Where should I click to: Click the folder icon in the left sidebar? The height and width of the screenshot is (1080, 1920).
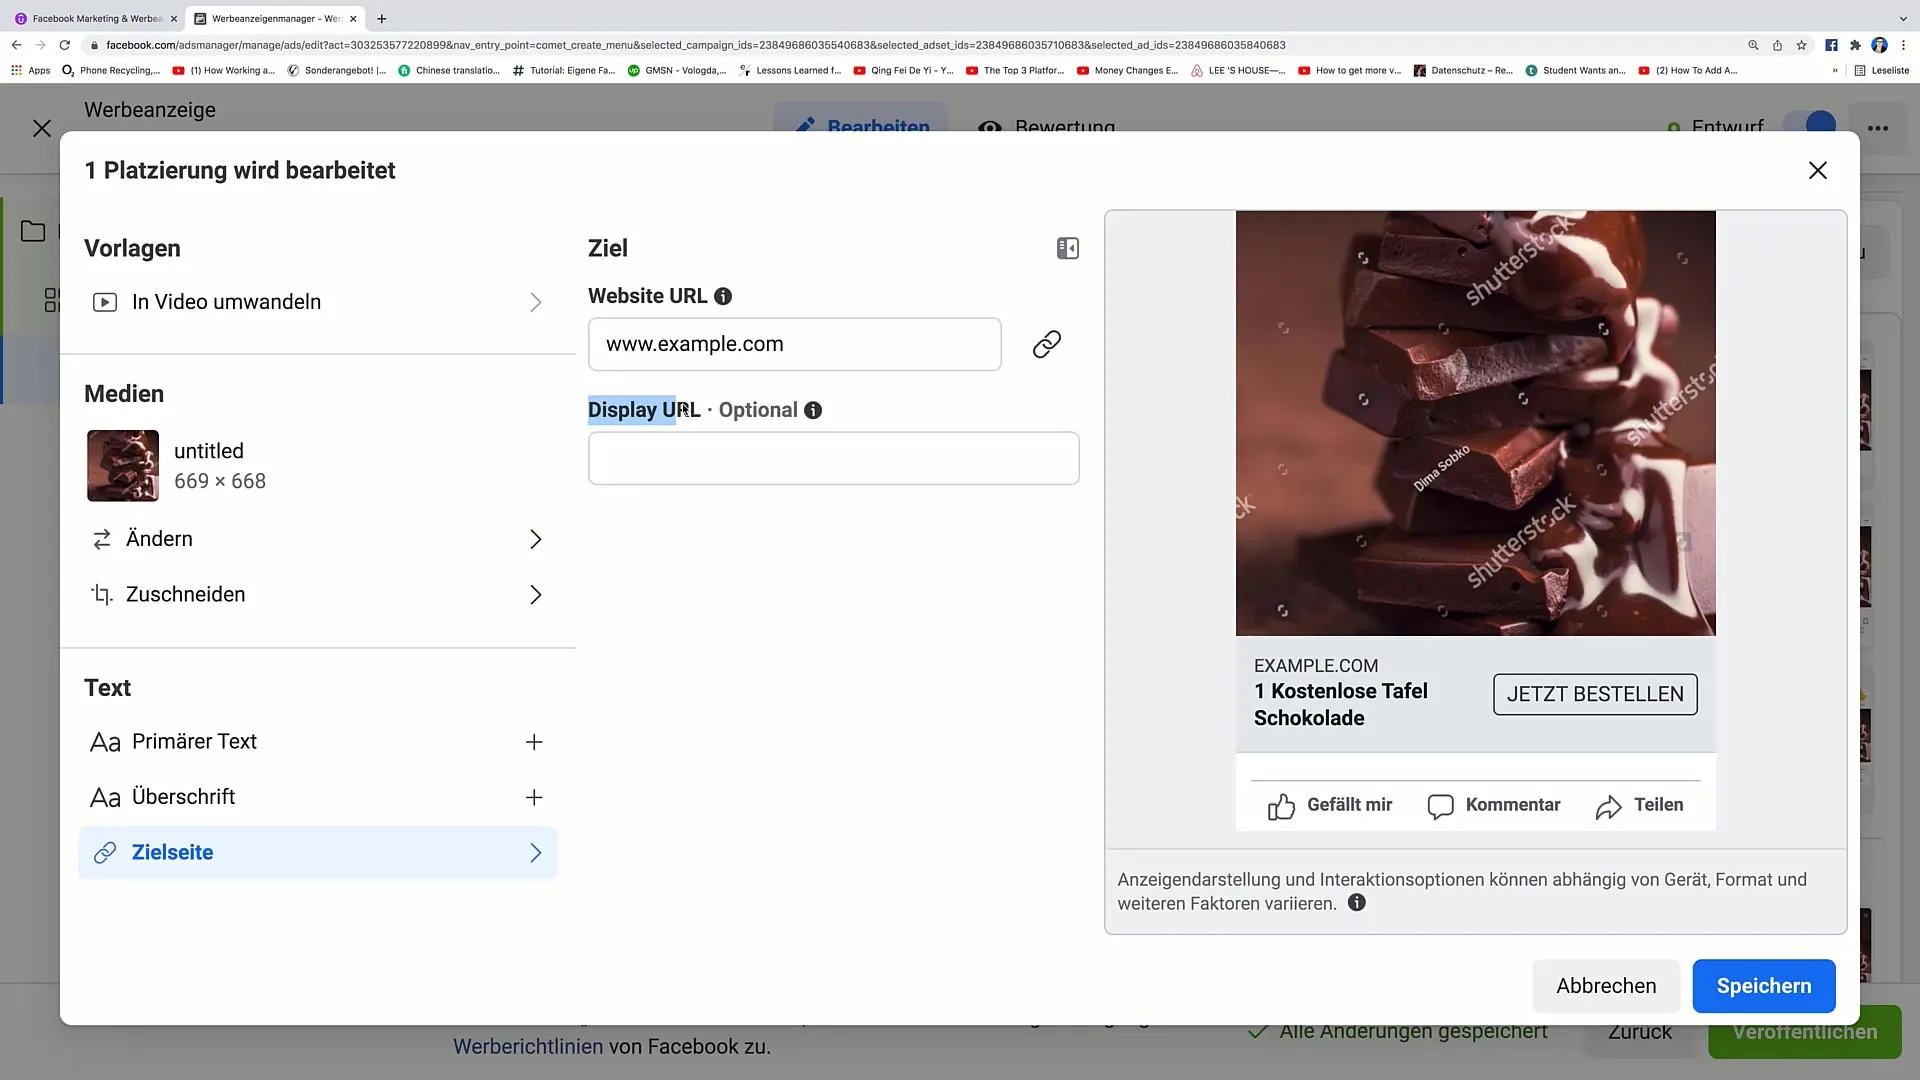[x=33, y=231]
